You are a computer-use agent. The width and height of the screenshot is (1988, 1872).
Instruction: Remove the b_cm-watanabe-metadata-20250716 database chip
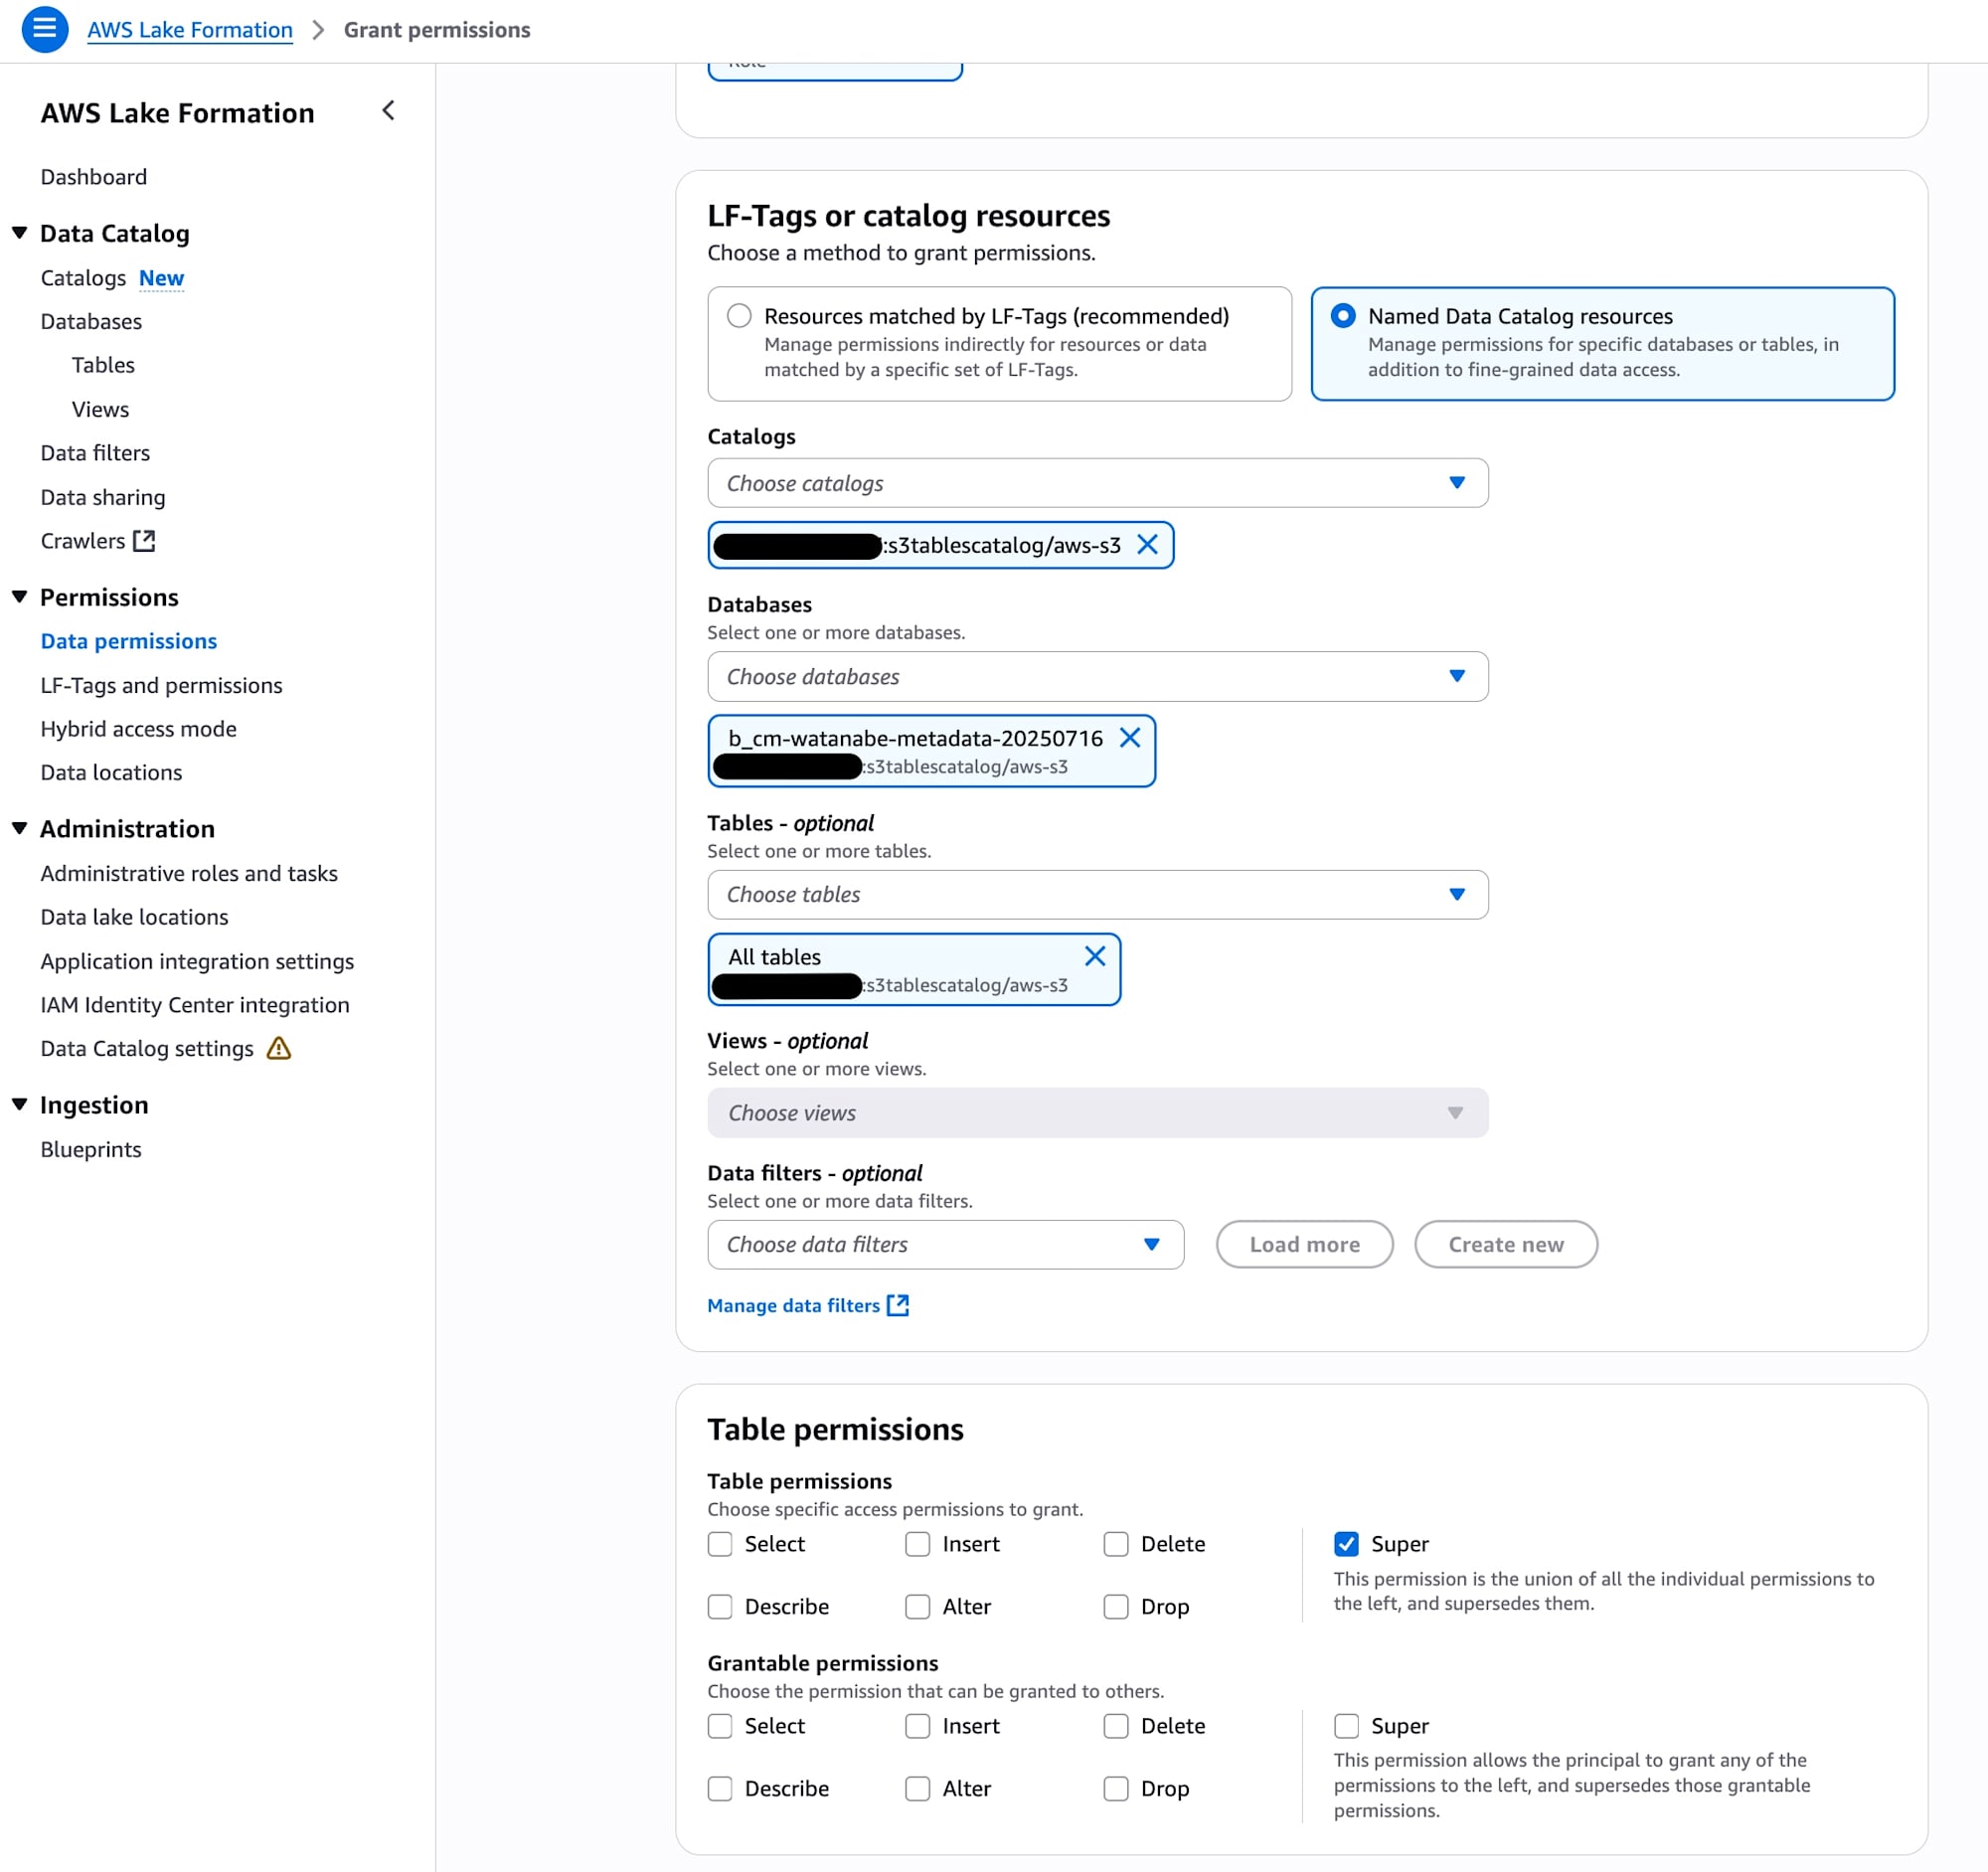pyautogui.click(x=1130, y=737)
